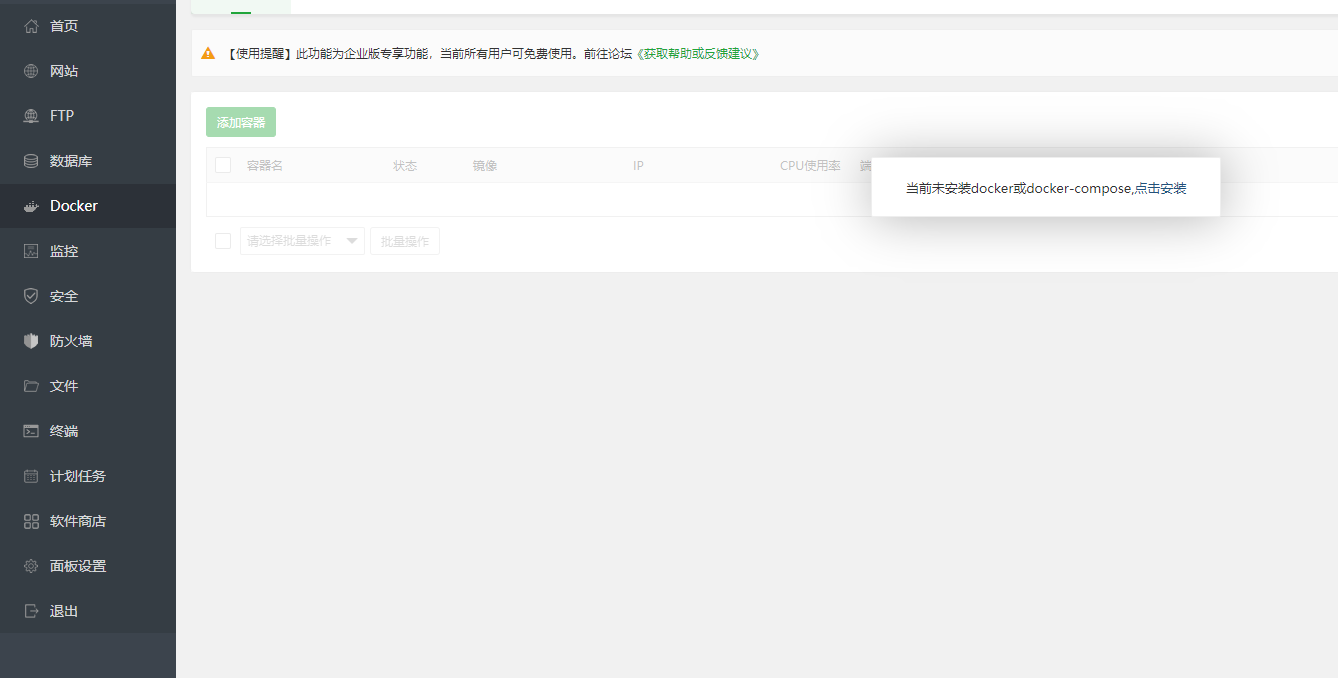Click the IP column header
1338x678 pixels.
point(638,166)
